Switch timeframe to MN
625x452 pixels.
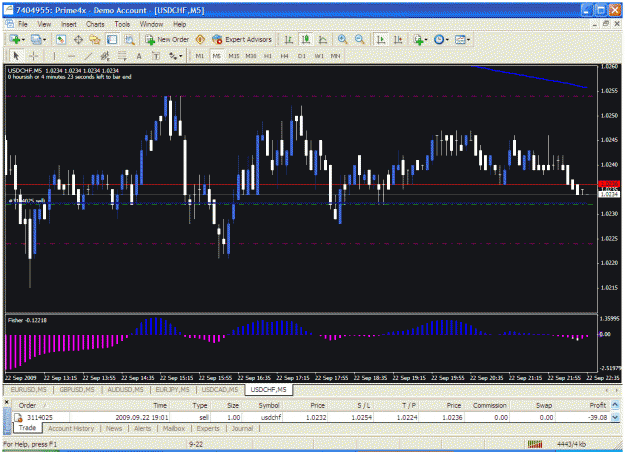point(335,56)
